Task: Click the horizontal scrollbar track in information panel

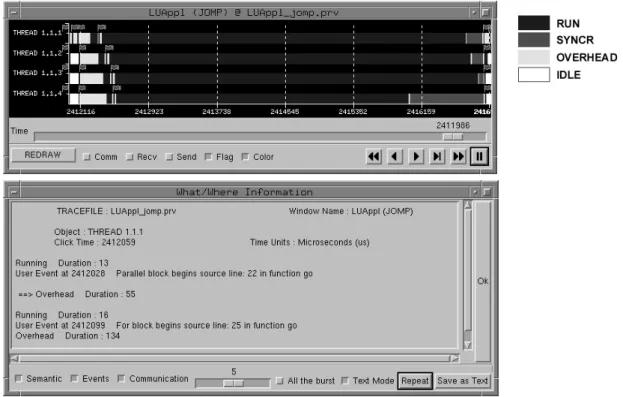Action: point(234,358)
